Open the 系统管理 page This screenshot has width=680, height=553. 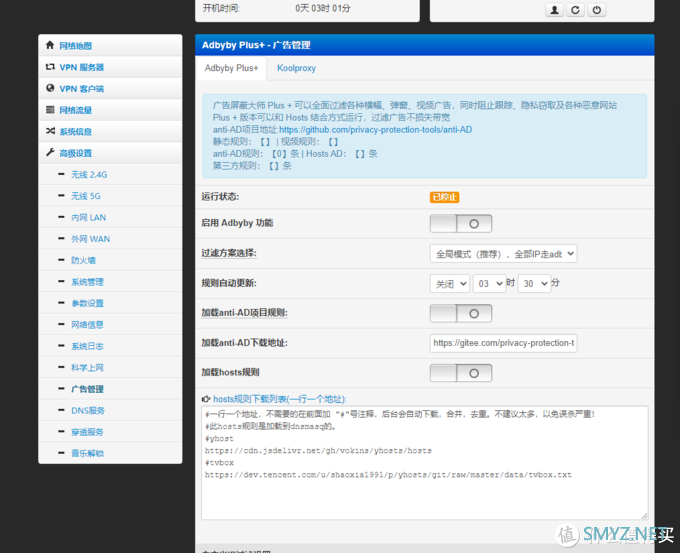[87, 282]
